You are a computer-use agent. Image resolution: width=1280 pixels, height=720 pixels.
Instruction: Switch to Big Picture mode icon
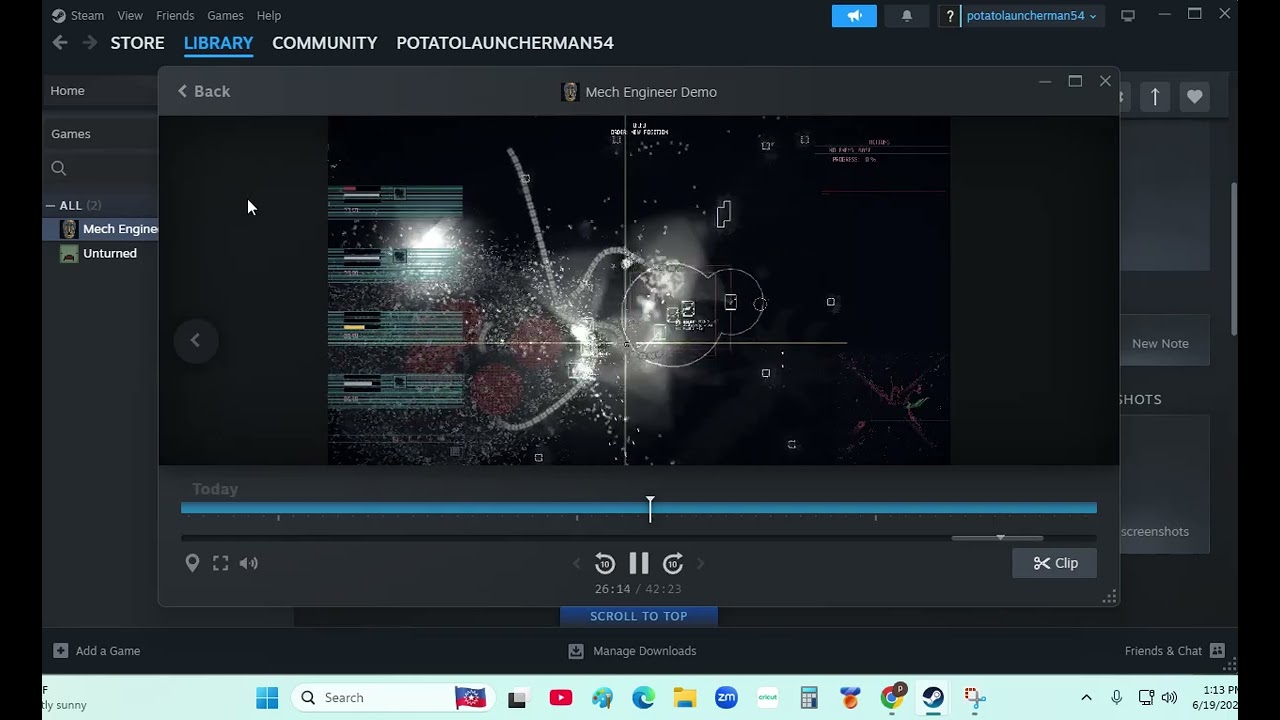(x=1128, y=16)
